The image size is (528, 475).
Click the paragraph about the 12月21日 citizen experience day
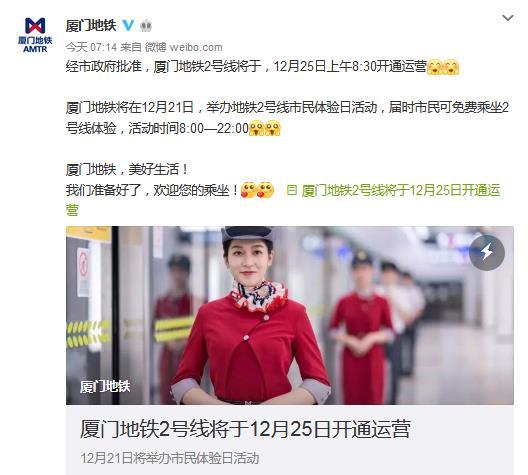[287, 118]
